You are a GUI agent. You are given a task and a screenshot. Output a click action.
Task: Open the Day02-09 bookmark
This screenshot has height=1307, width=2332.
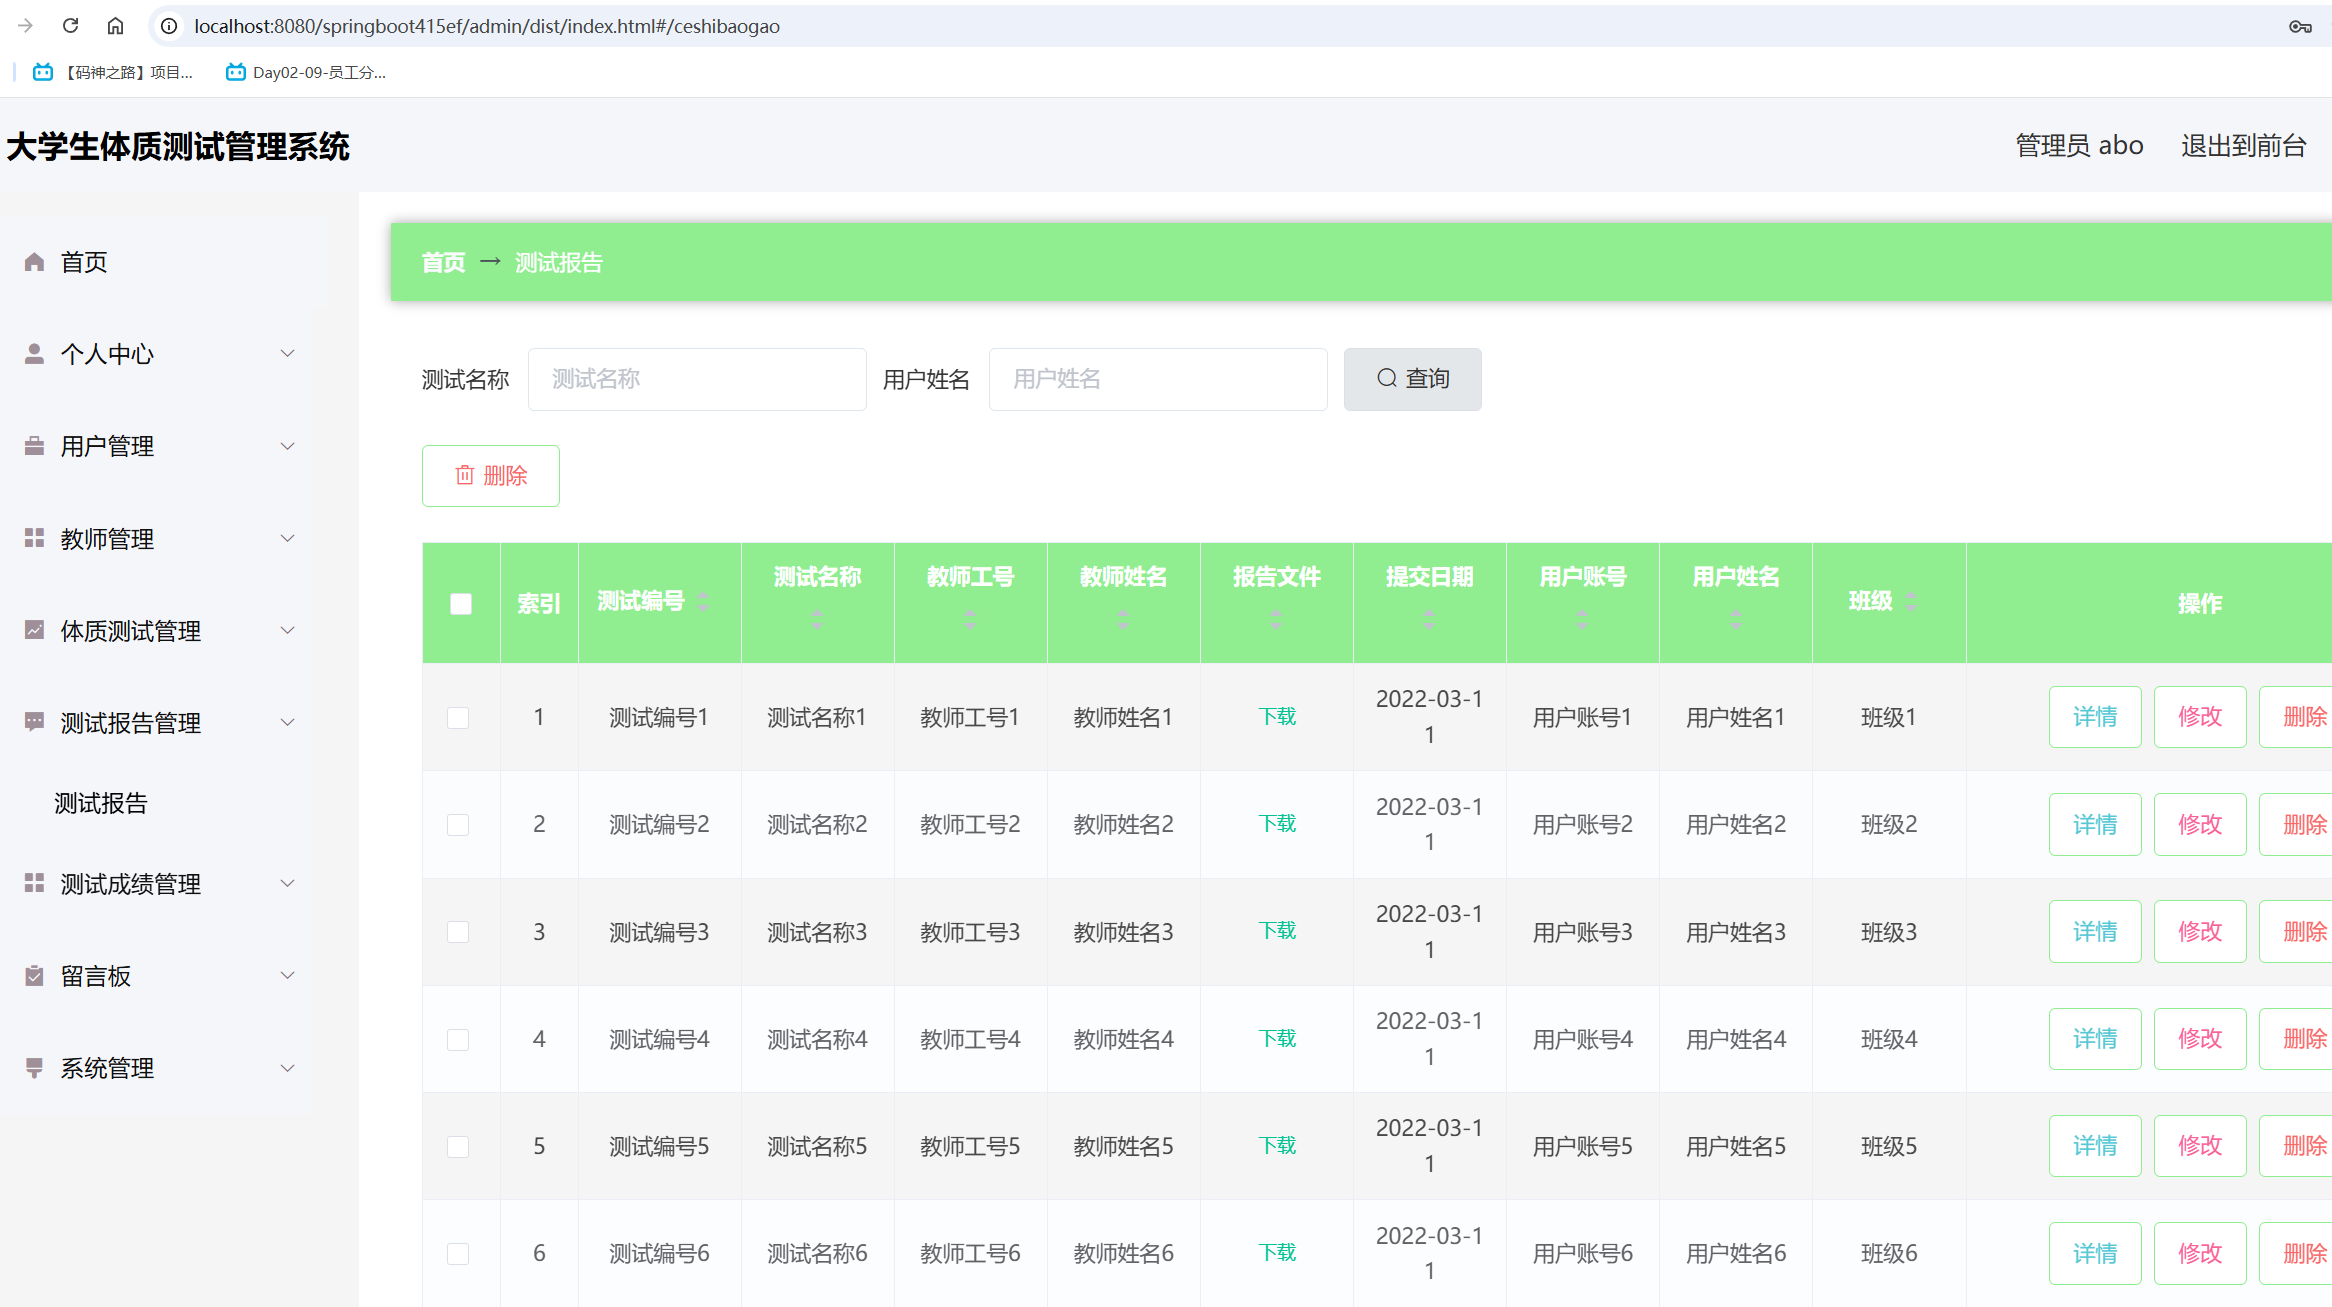[x=306, y=72]
